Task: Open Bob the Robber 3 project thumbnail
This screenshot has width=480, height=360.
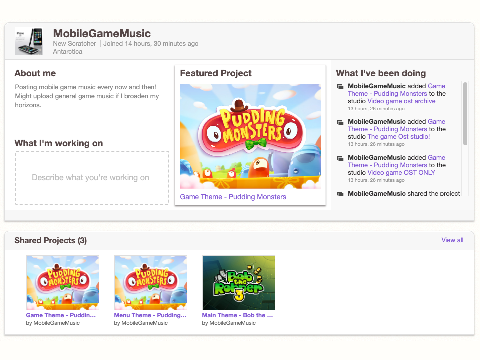Action: coord(239,283)
